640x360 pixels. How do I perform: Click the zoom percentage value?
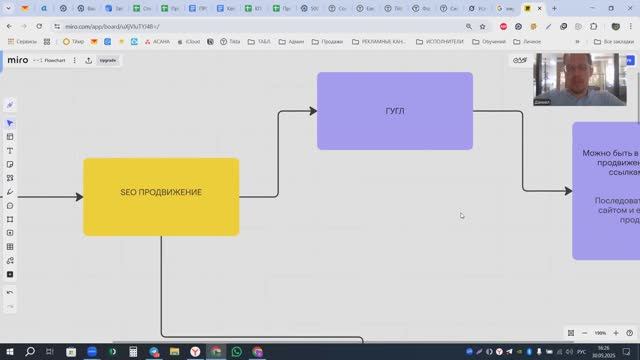[x=600, y=333]
